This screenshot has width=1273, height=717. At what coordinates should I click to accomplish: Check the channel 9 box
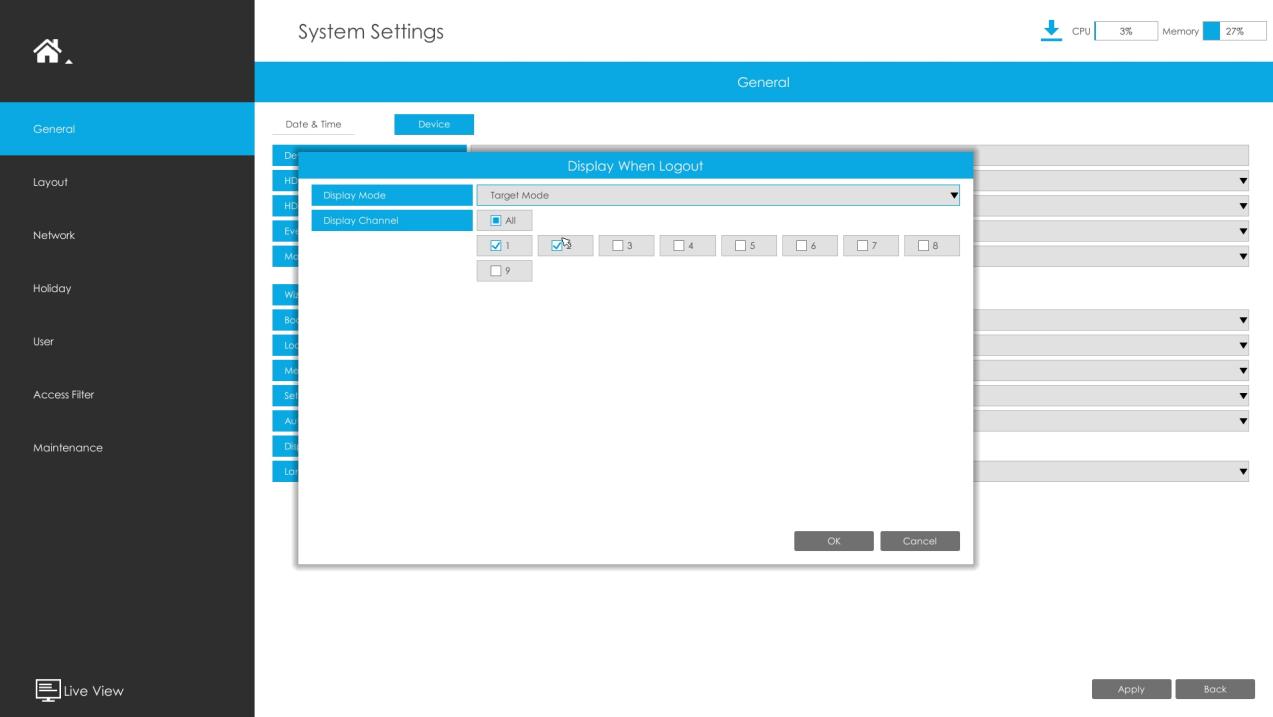click(x=496, y=270)
